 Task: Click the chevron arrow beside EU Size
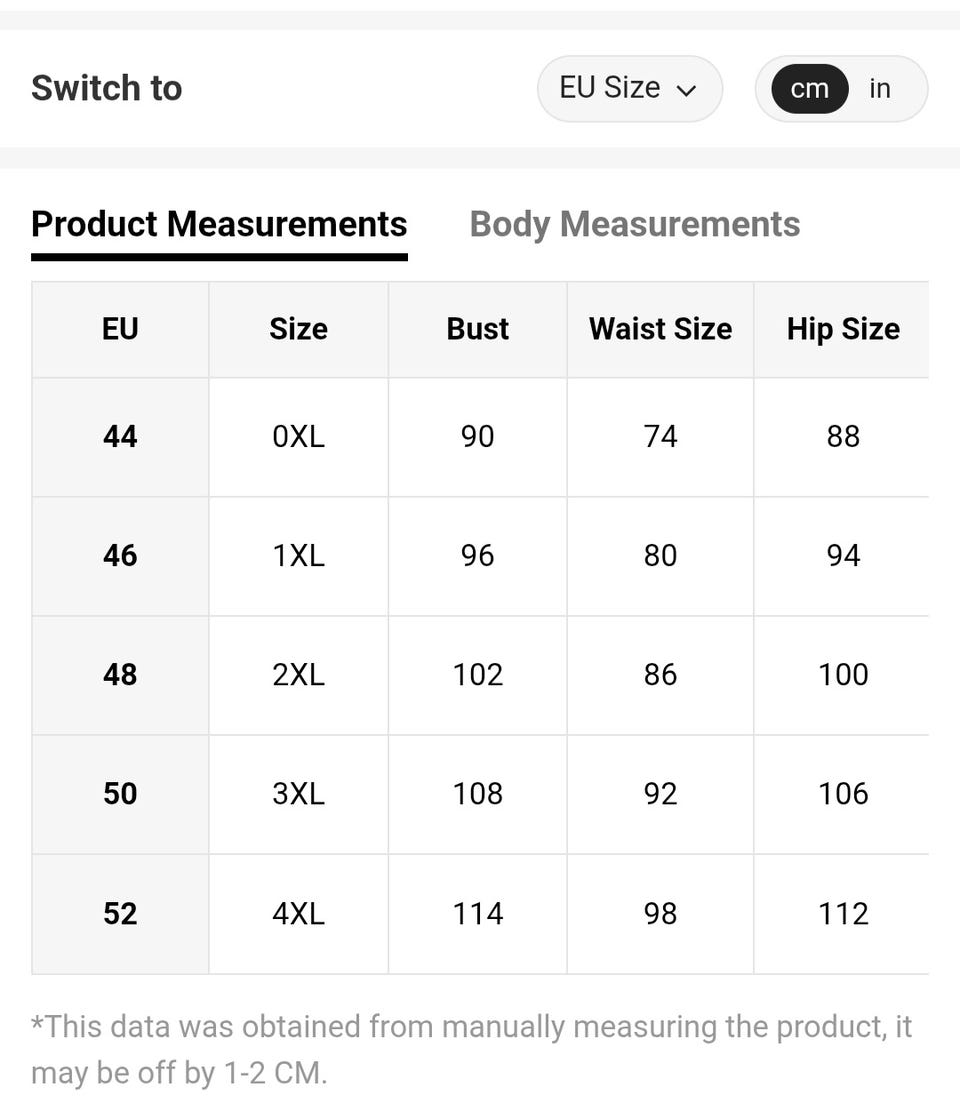click(x=686, y=90)
